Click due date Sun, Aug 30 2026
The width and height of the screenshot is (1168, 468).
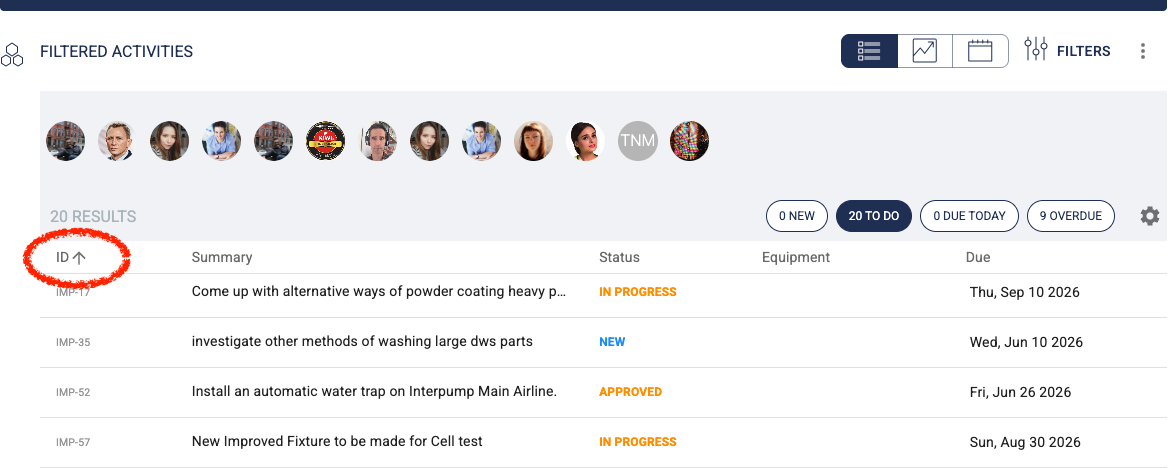pyautogui.click(x=1025, y=442)
